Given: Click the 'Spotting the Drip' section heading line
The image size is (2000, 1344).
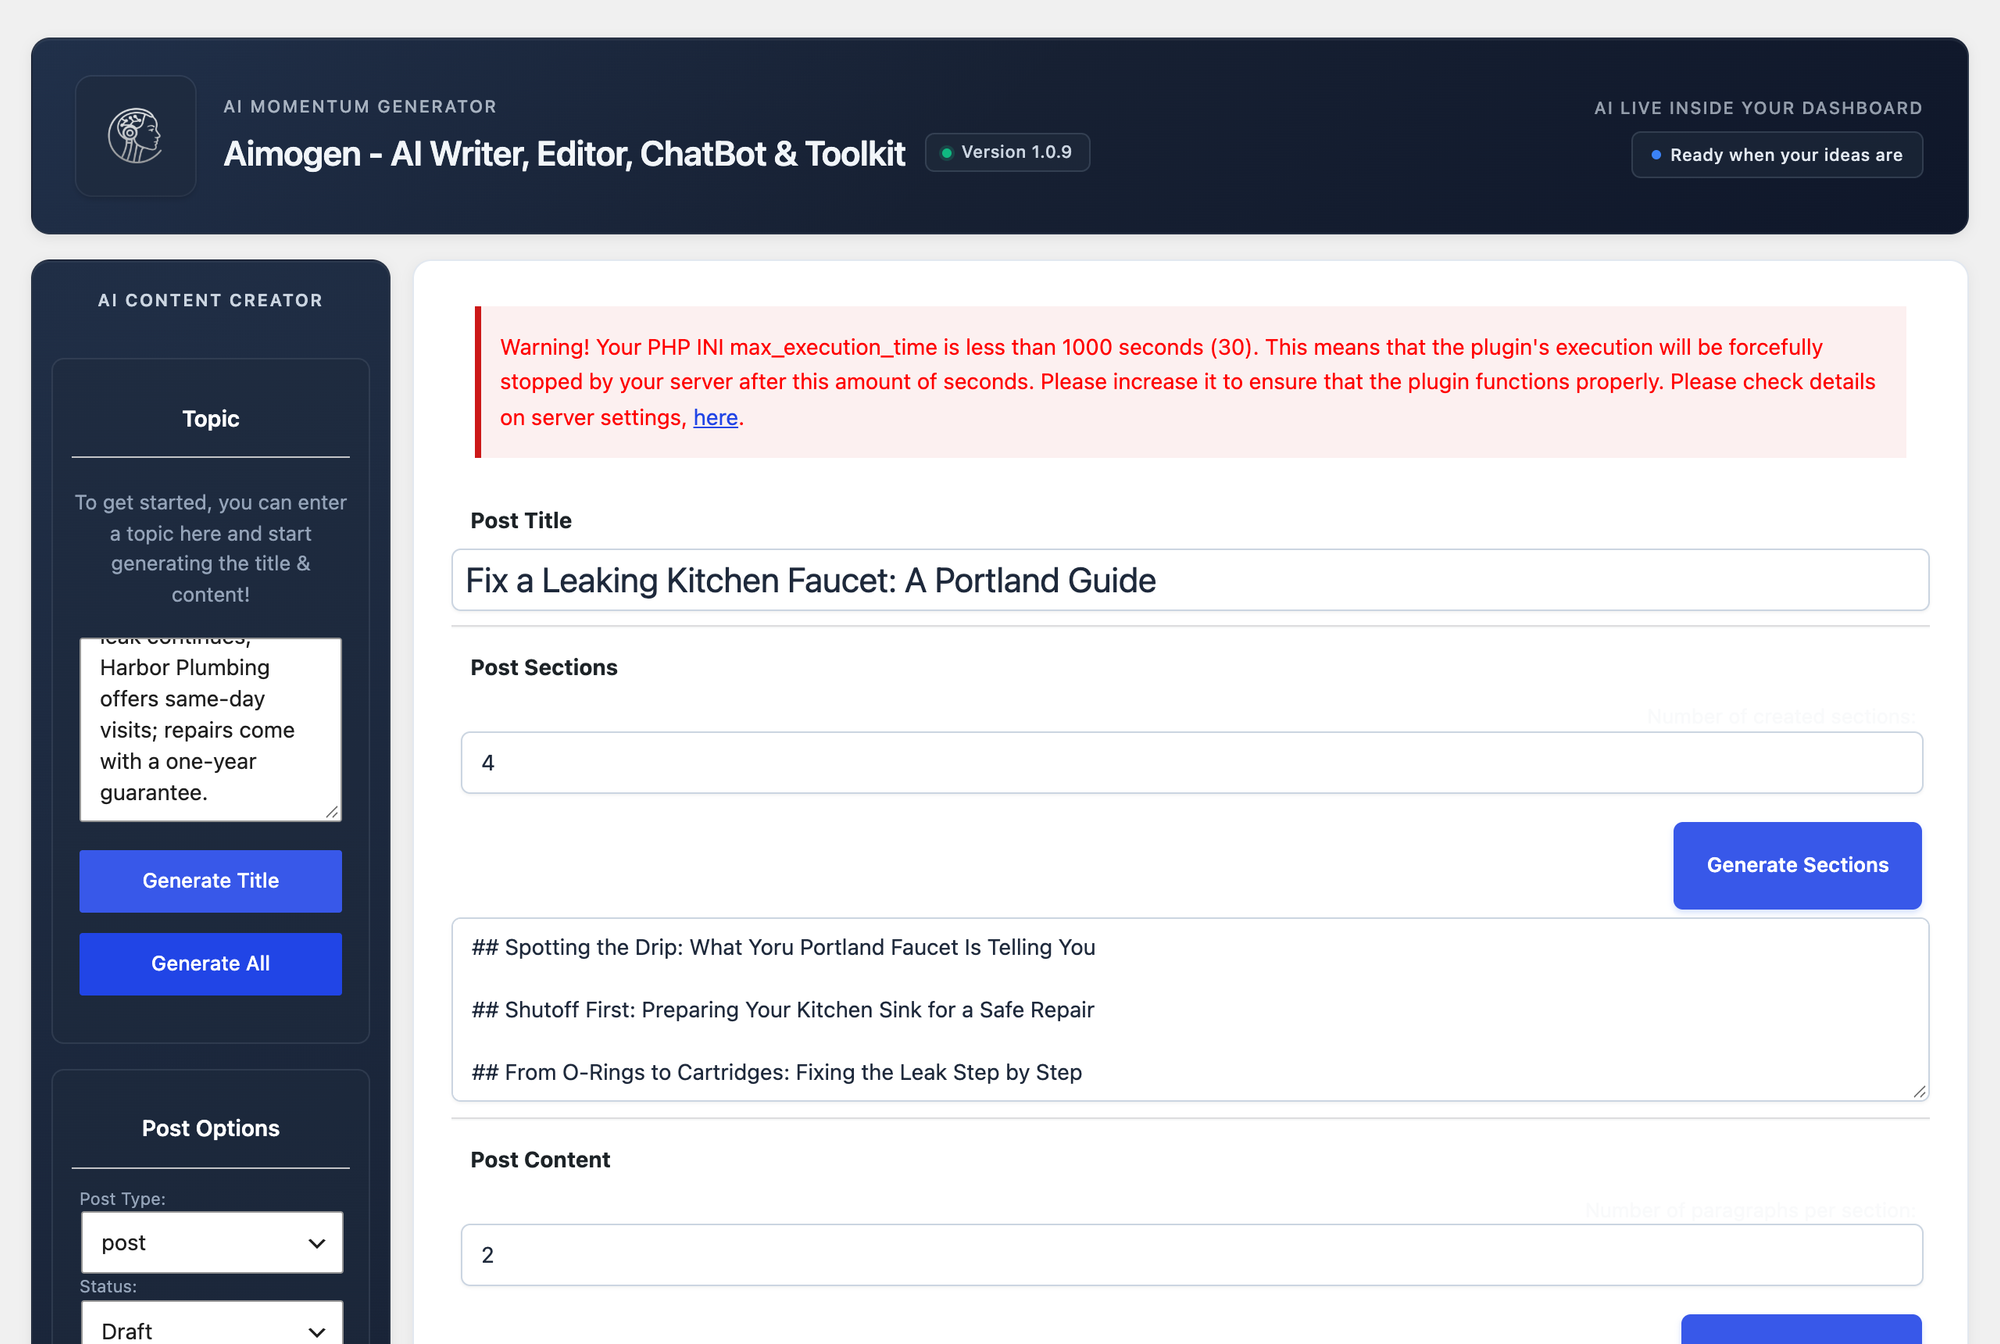Looking at the screenshot, I should (x=783, y=948).
